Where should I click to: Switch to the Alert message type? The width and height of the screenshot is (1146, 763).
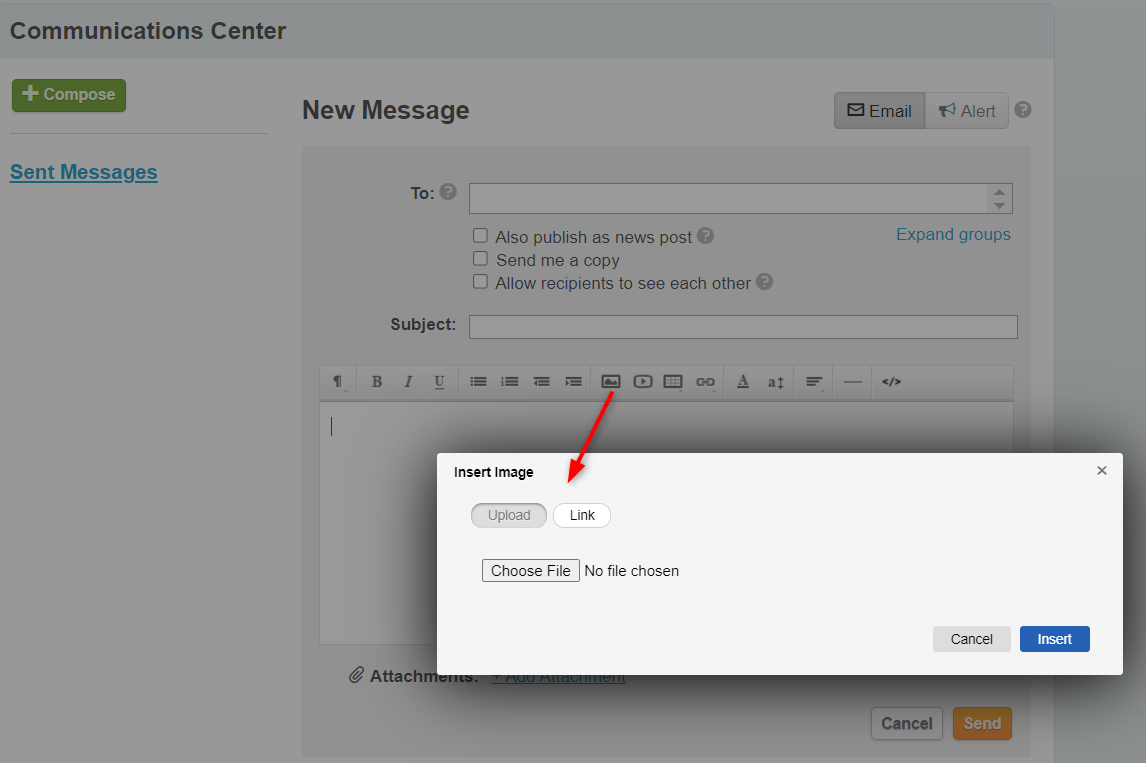click(x=966, y=111)
